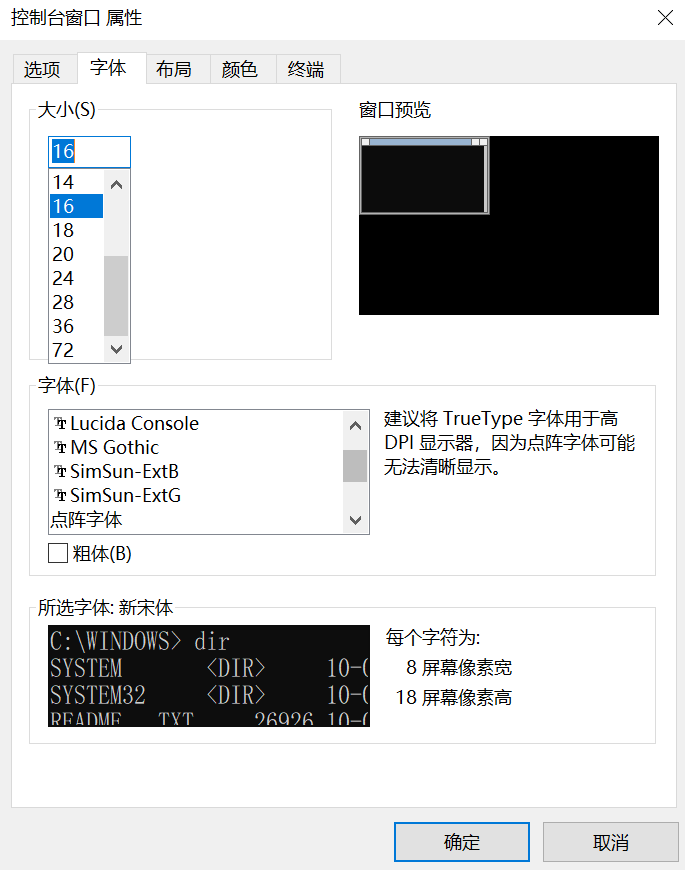Click the selected font sample preview

coord(209,676)
